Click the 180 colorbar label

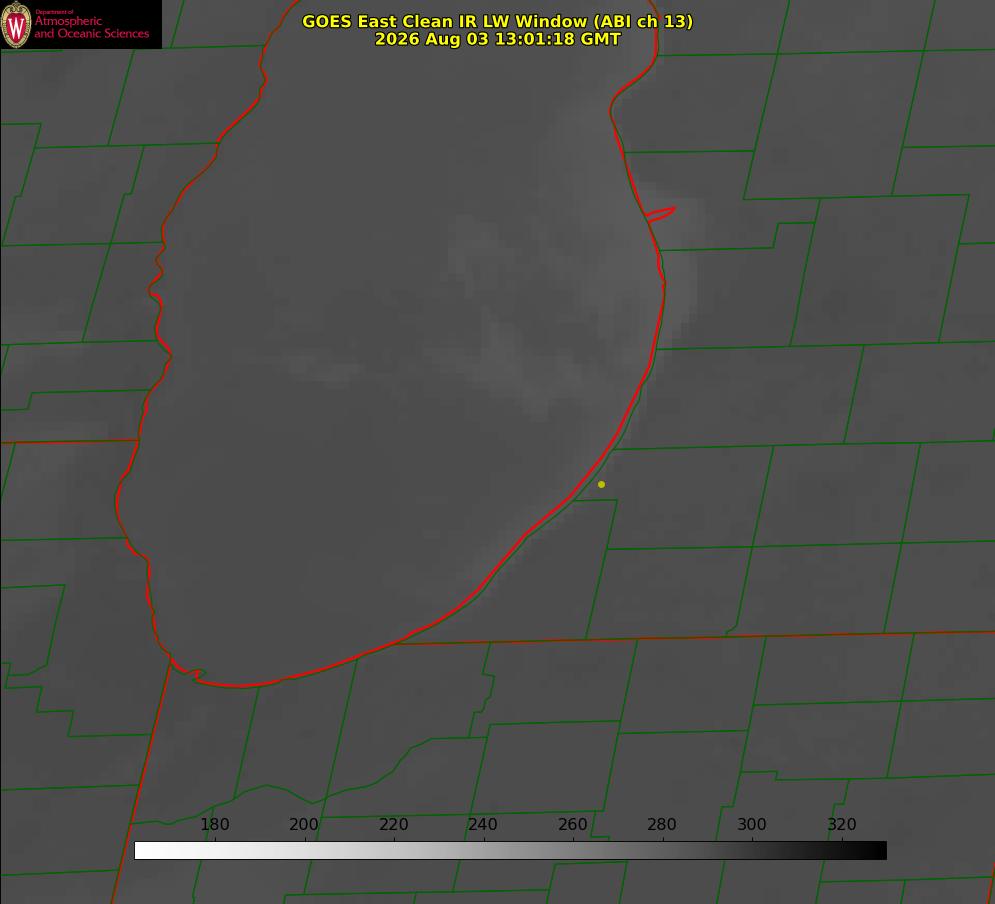pyautogui.click(x=214, y=824)
